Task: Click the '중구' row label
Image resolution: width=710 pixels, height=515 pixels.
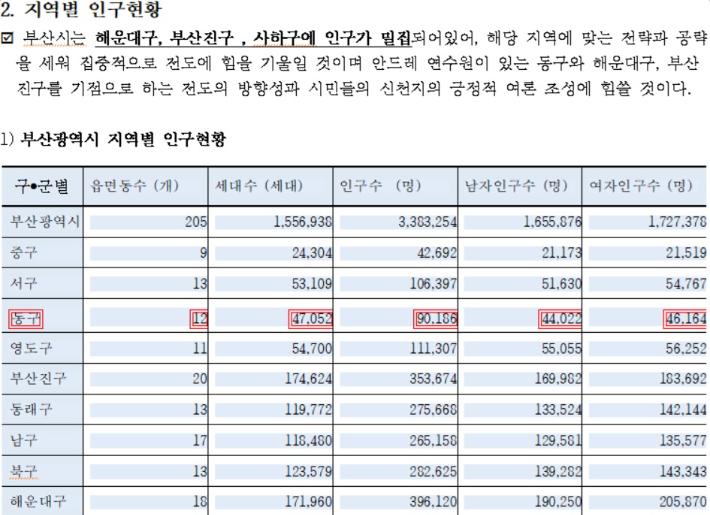Action: point(24,252)
